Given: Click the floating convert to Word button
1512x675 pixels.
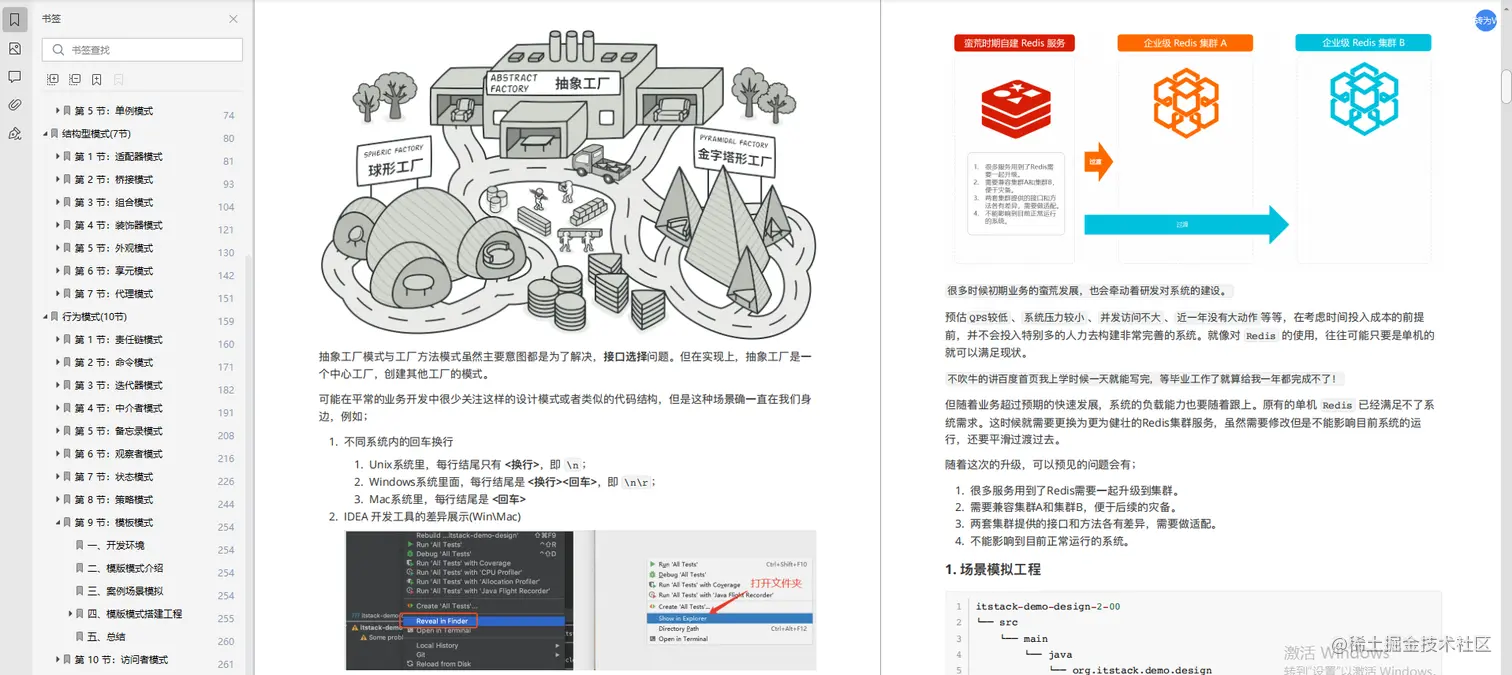Looking at the screenshot, I should coord(1484,19).
